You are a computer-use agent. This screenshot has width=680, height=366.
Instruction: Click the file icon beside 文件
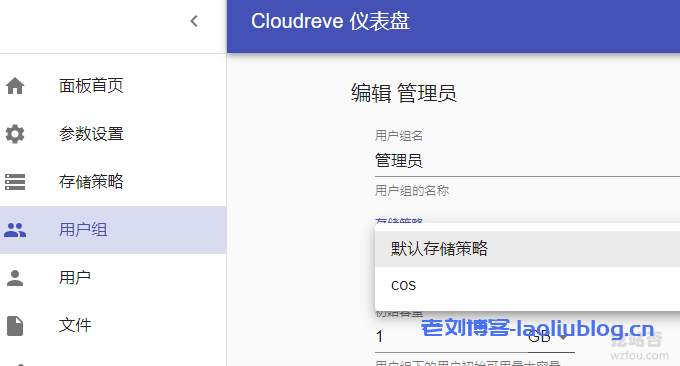coord(15,326)
